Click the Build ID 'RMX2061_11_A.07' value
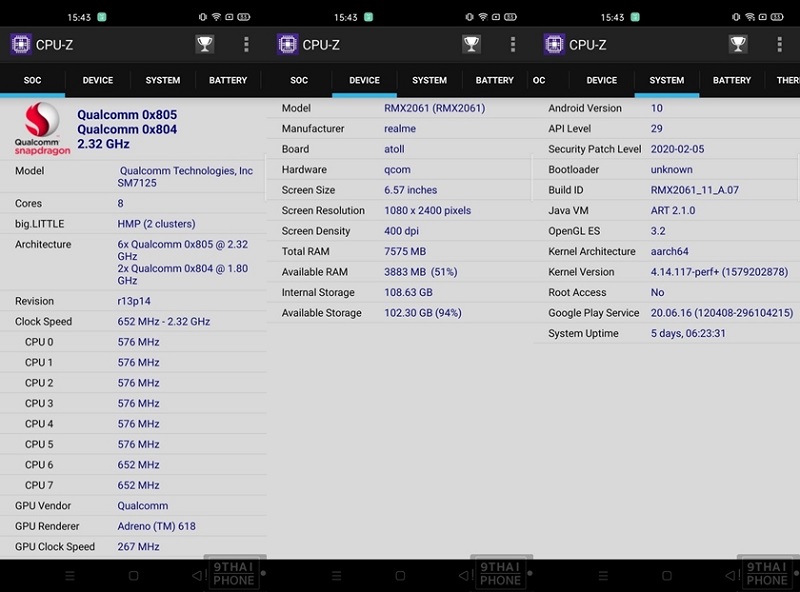This screenshot has height=592, width=800. 695,190
